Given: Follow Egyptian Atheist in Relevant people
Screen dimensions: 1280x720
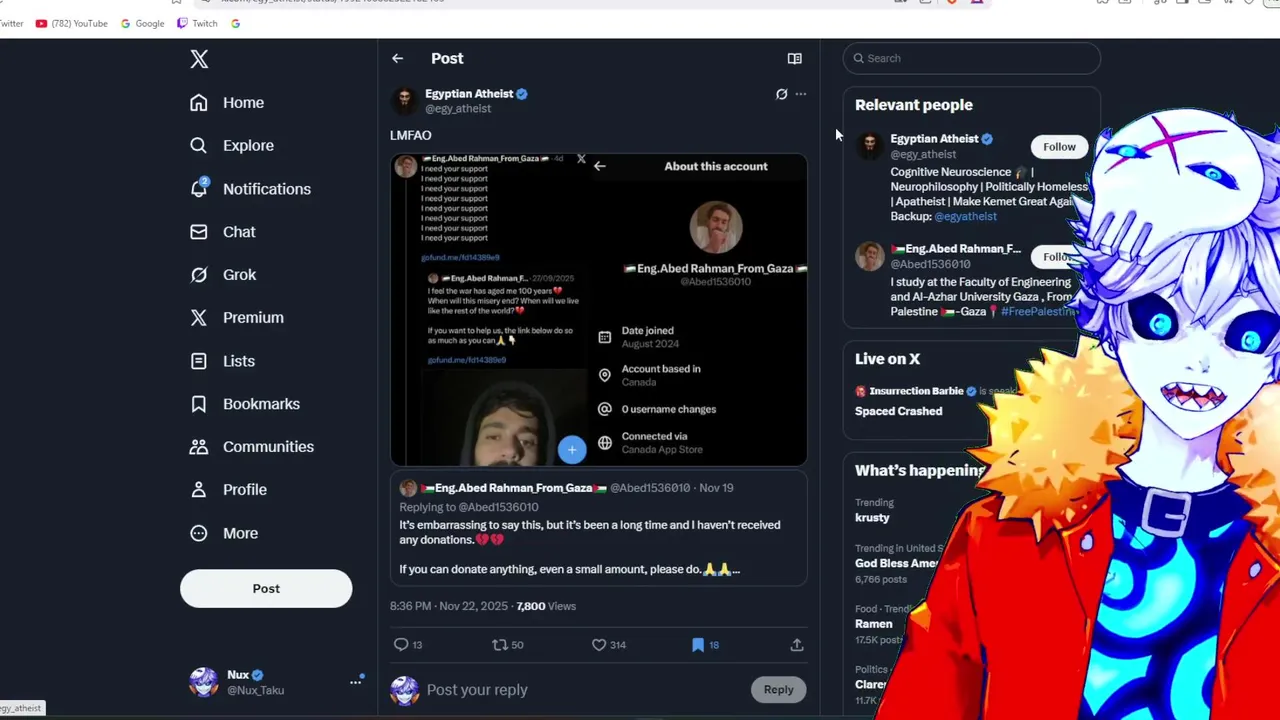Looking at the screenshot, I should [1059, 147].
